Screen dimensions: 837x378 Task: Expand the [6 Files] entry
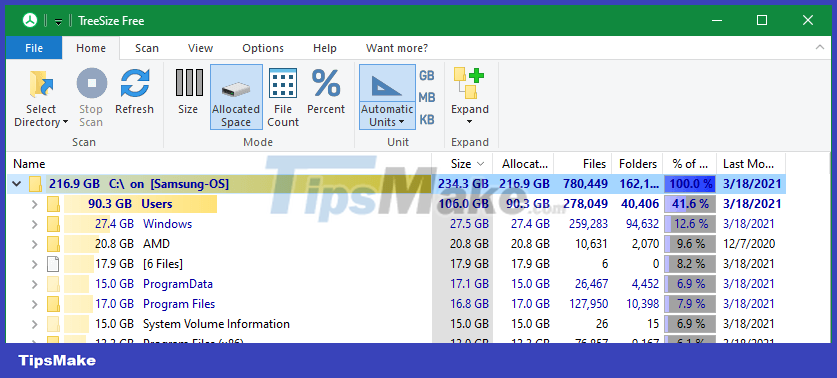point(35,264)
